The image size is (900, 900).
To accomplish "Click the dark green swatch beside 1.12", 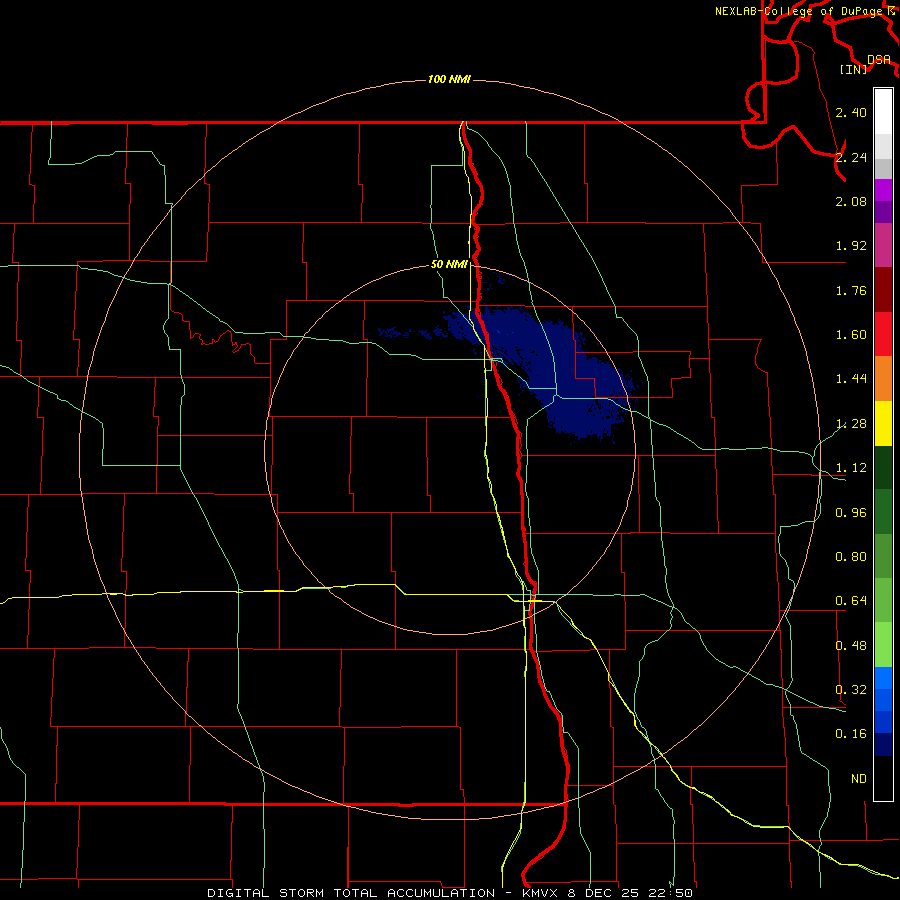I will [883, 467].
